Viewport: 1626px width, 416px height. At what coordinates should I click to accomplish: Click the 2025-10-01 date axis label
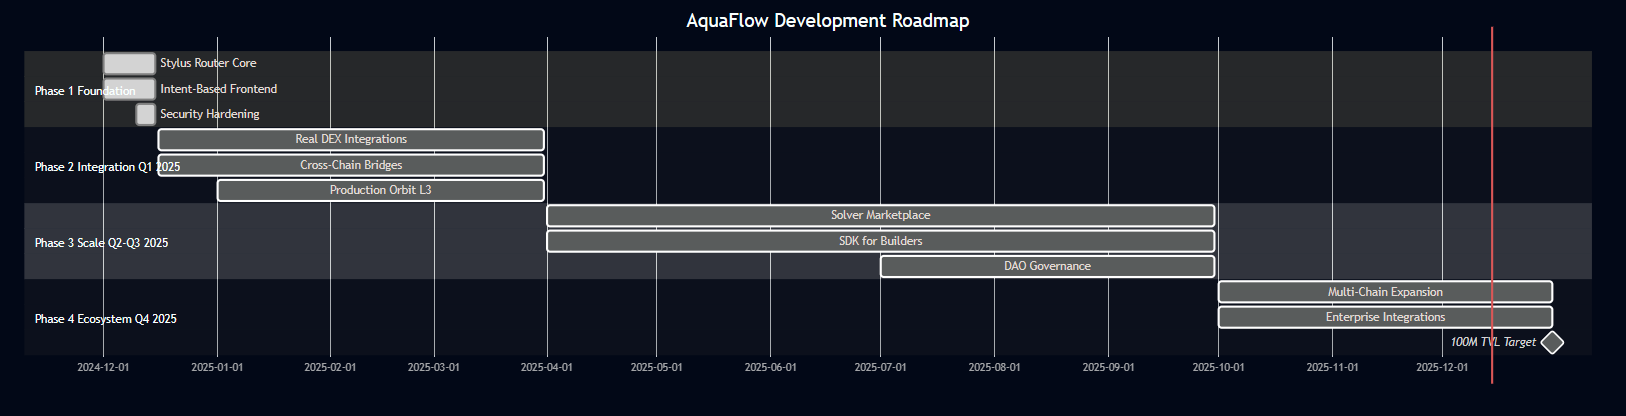click(x=1218, y=367)
